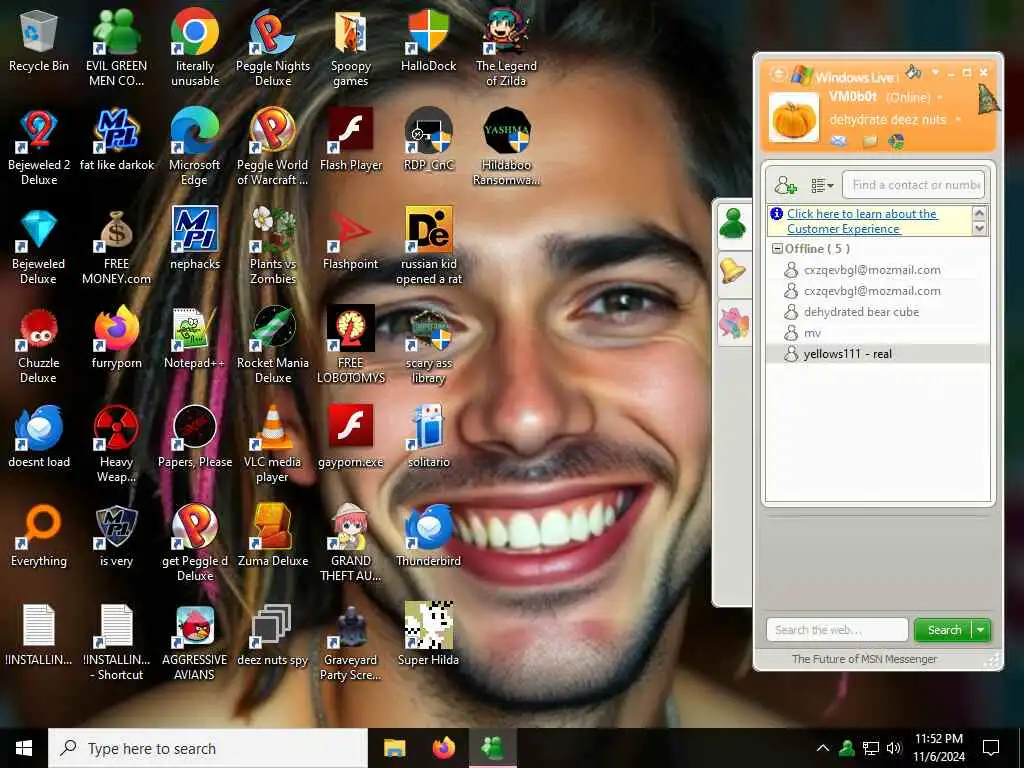
Task: Focus the Find a contact search field
Action: click(x=913, y=185)
